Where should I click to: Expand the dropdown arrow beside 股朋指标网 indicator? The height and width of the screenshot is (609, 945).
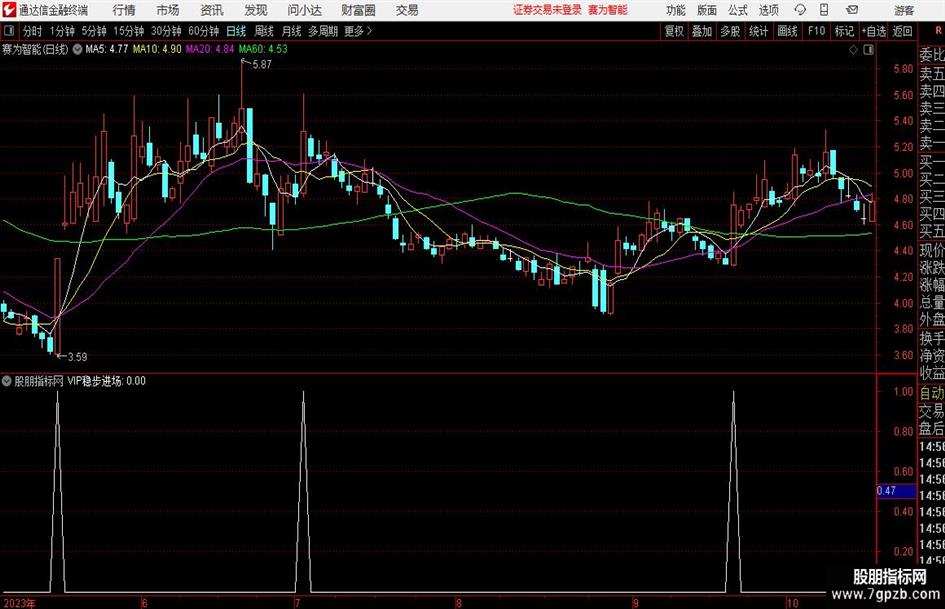7,381
